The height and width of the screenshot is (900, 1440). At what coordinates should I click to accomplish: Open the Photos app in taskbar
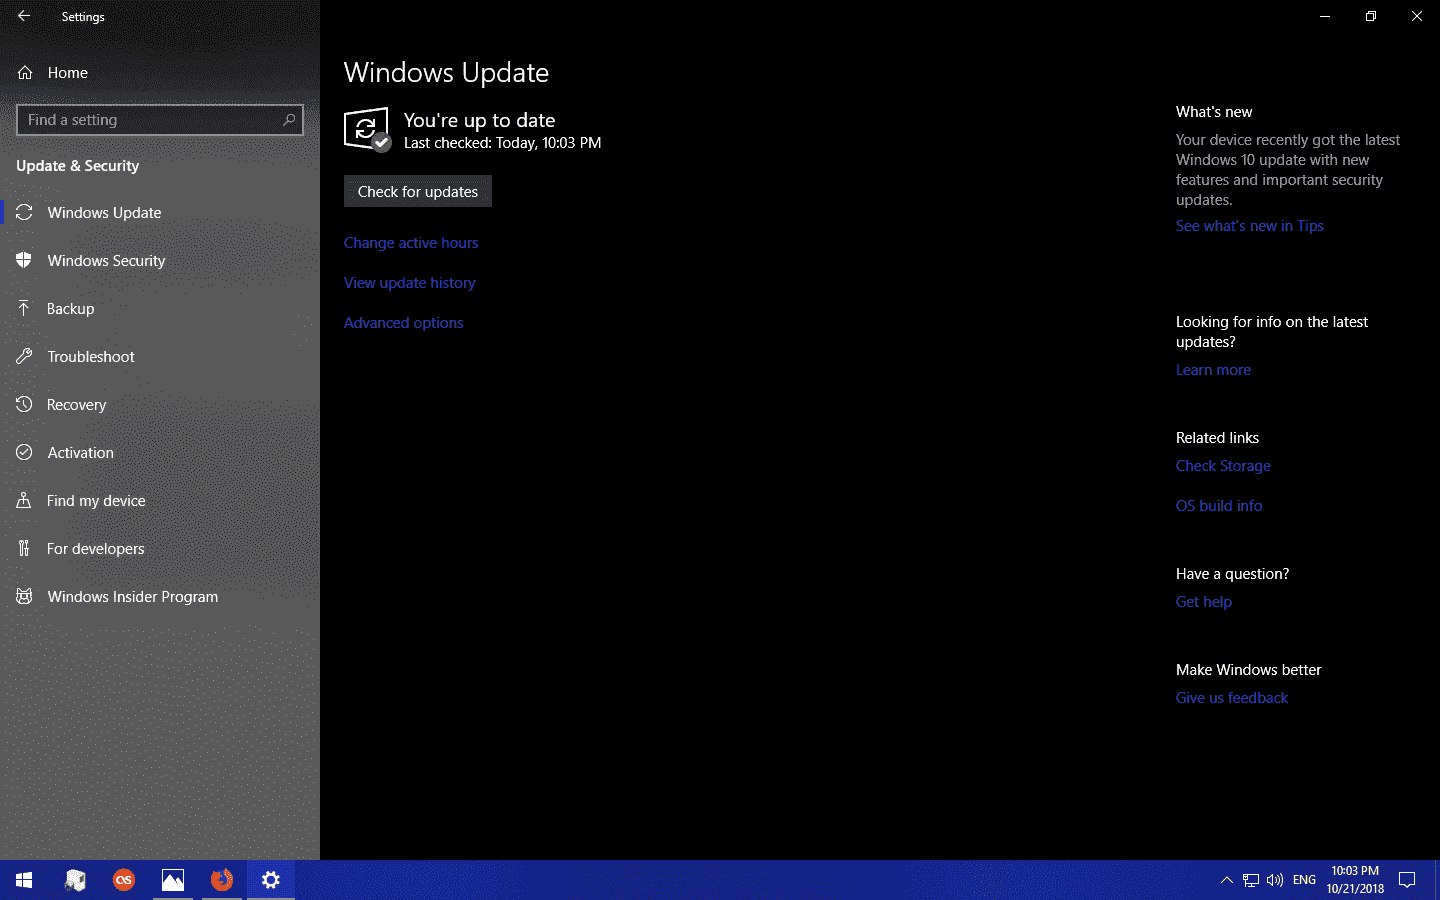(173, 880)
